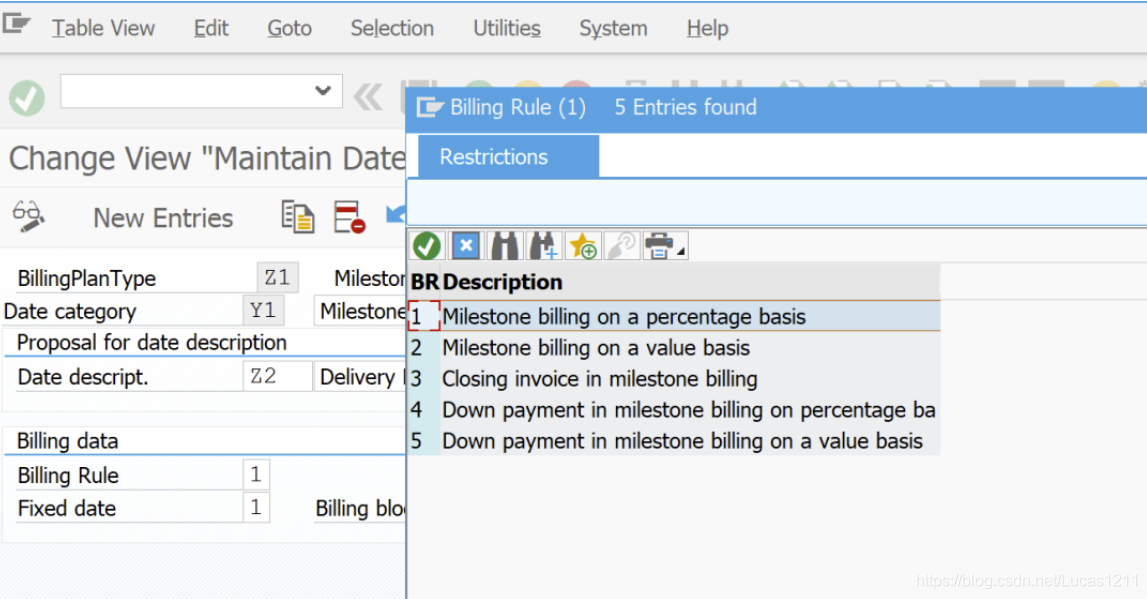Open the Help menu
This screenshot has width=1147, height=599.
pos(707,29)
